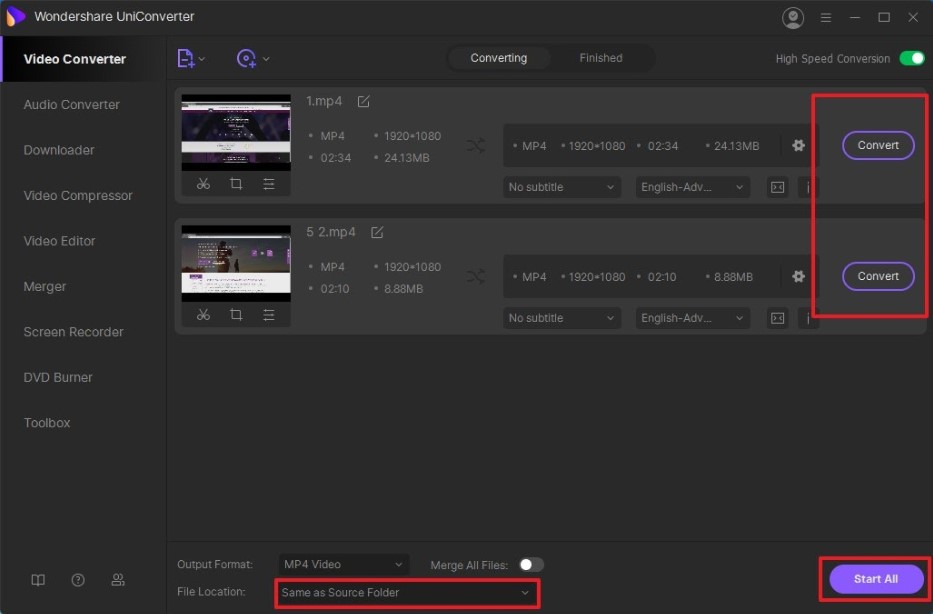Click the trim scissors icon for 5 2.mp4
Image resolution: width=933 pixels, height=614 pixels.
click(x=203, y=315)
